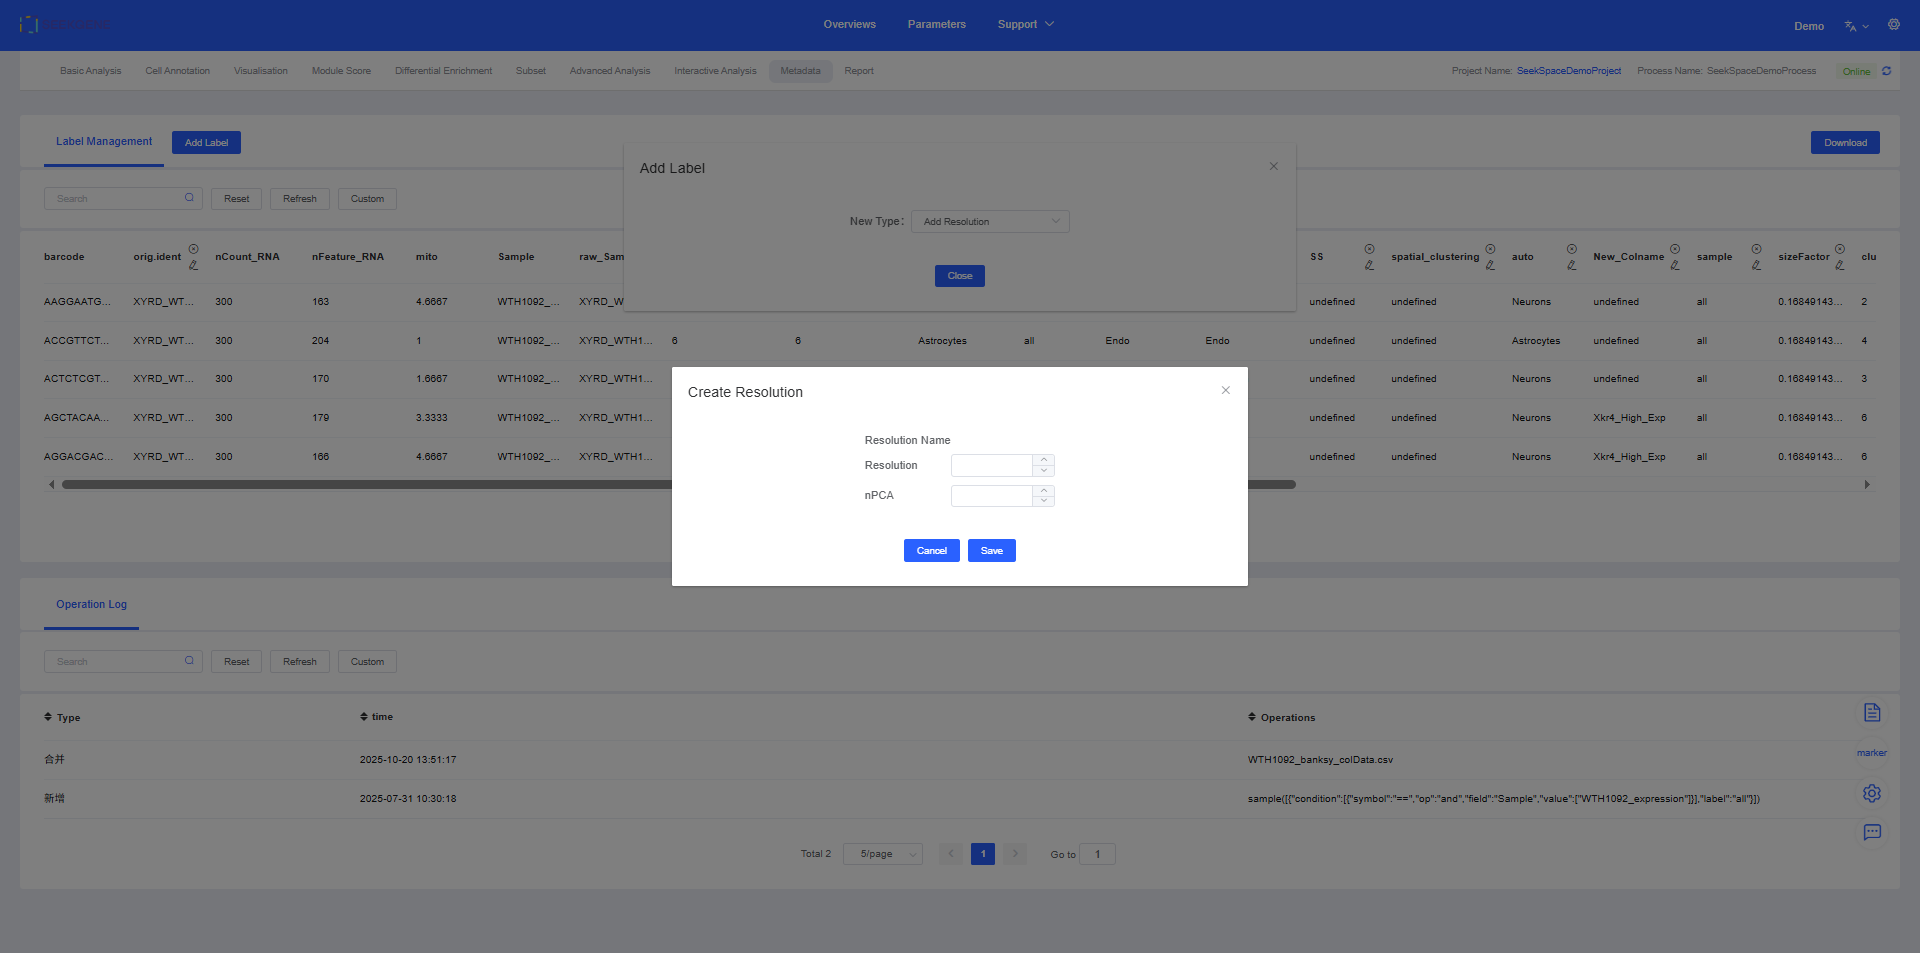Open the settings gear in the top header
The width and height of the screenshot is (1920, 953).
[1893, 25]
